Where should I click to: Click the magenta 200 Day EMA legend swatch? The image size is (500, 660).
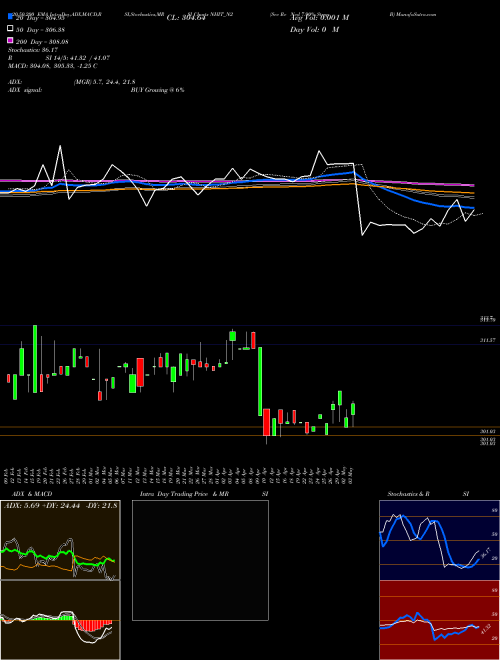click(x=10, y=41)
